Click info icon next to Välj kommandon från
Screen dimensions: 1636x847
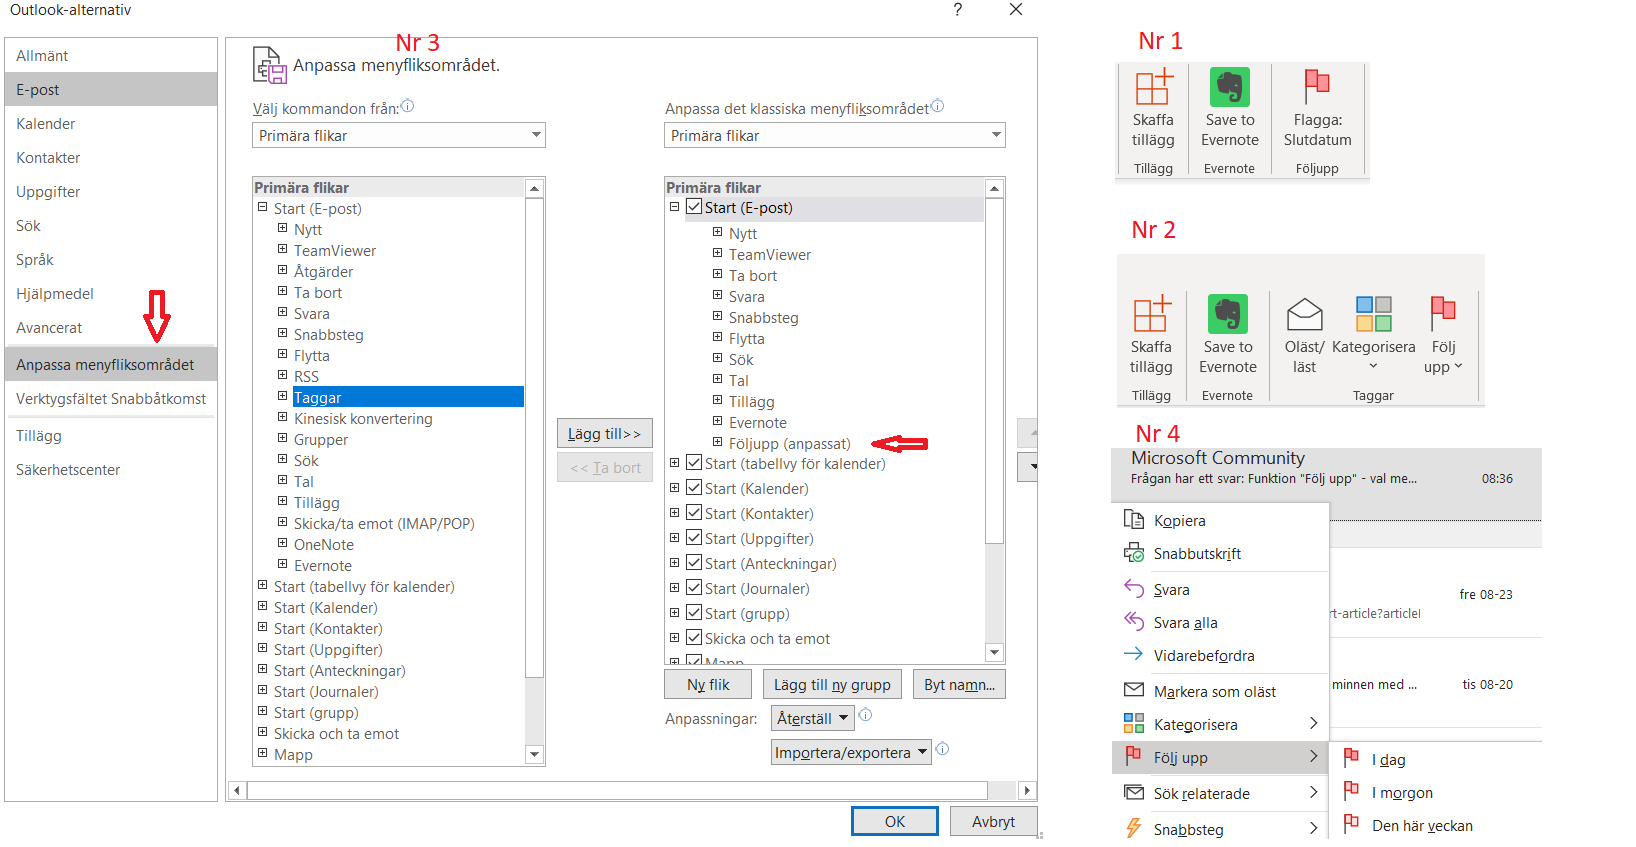click(407, 106)
